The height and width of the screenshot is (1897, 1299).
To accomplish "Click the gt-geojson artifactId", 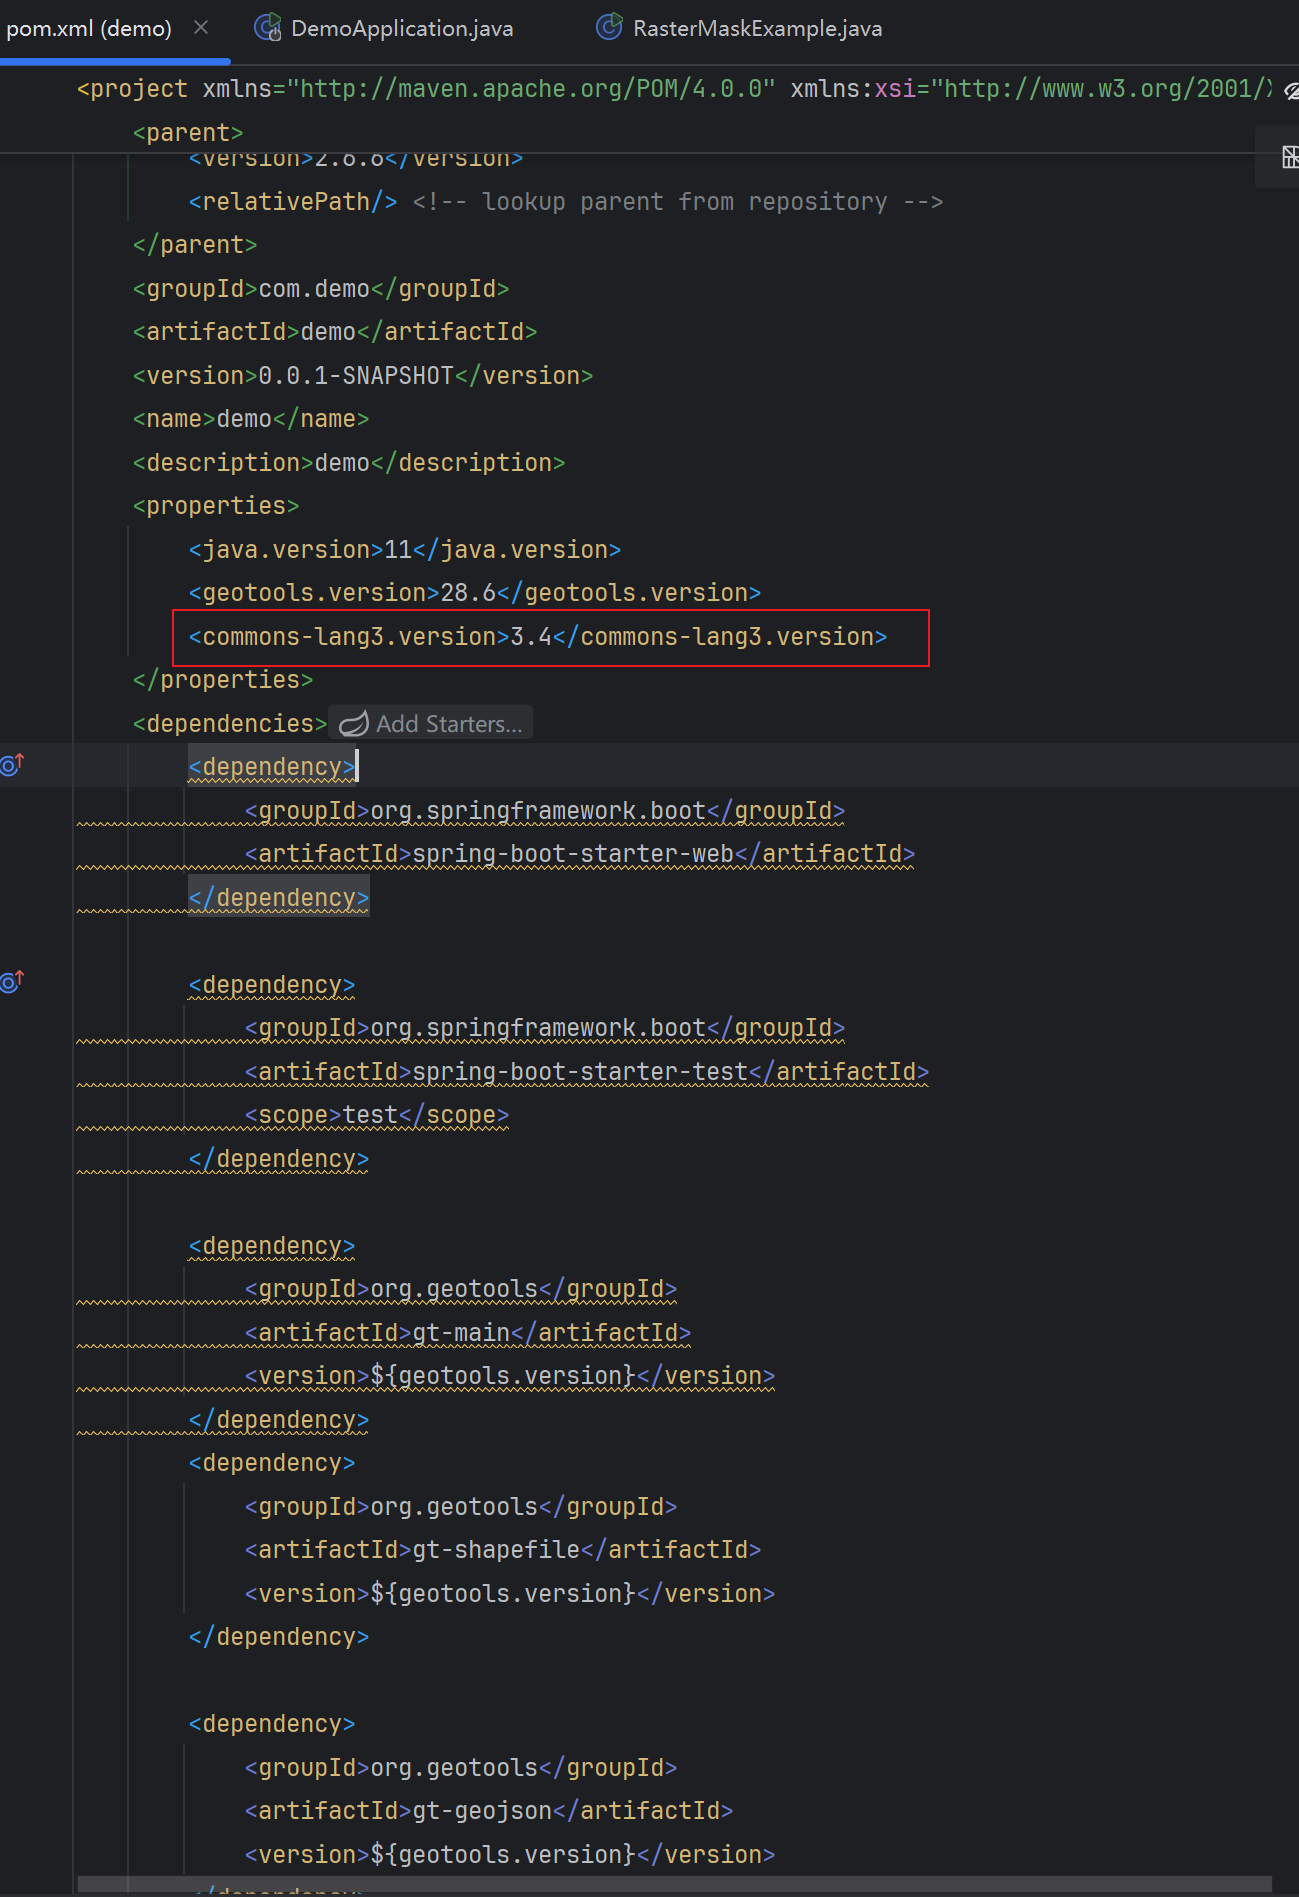I will 482,1811.
